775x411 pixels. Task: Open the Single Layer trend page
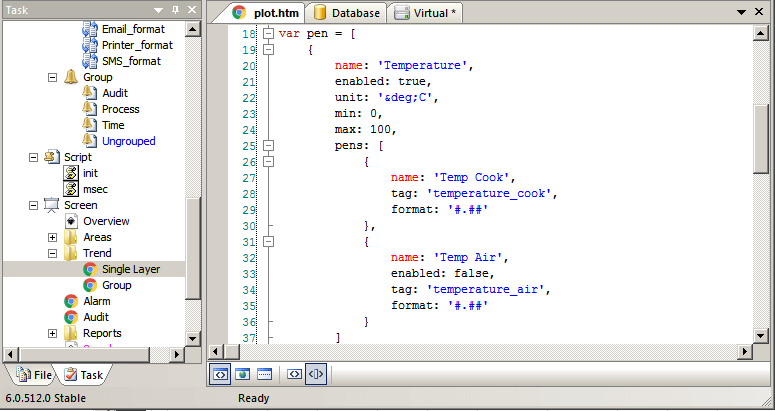click(x=131, y=269)
